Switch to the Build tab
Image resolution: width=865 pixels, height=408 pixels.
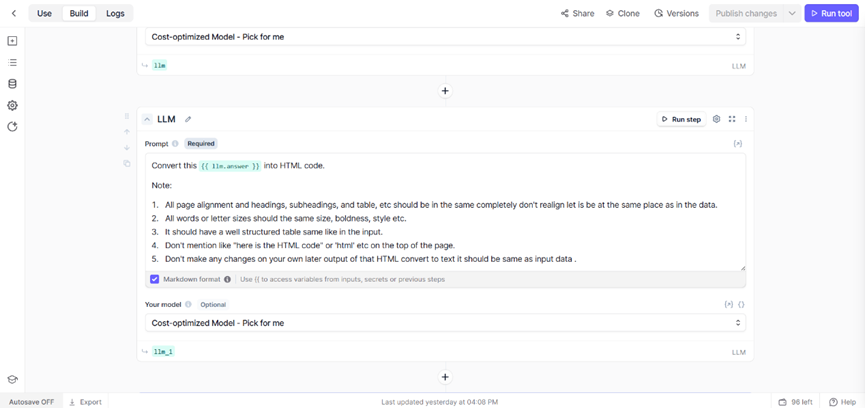coord(79,13)
